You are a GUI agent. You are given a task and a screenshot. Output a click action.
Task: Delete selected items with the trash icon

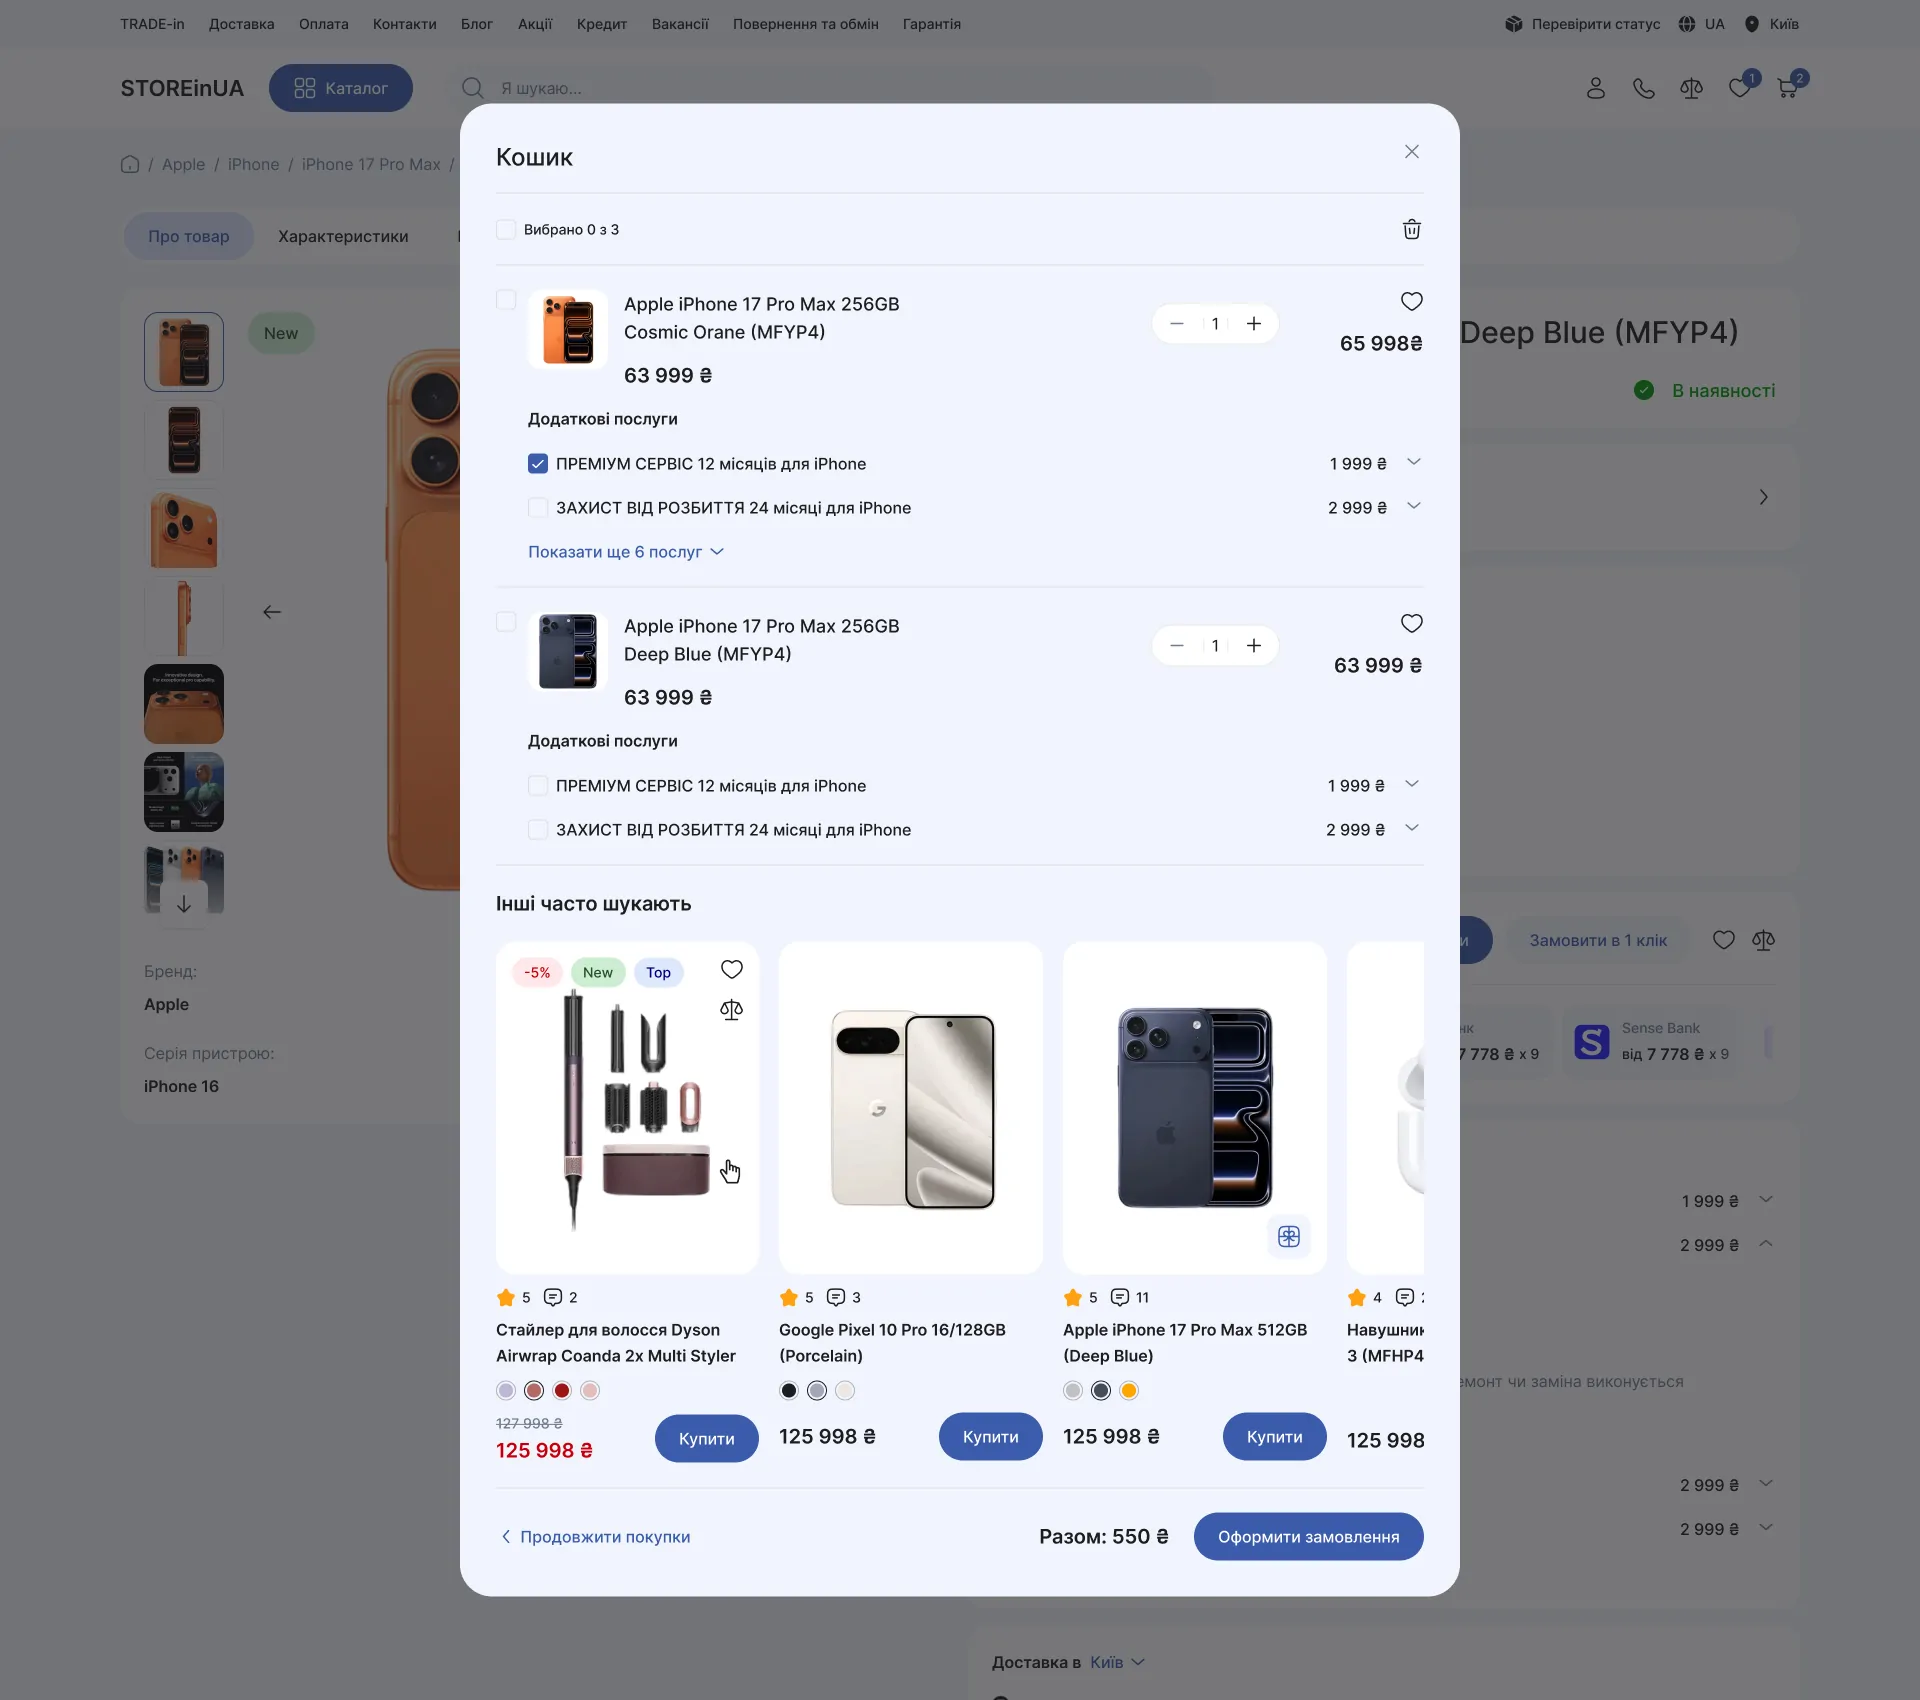(x=1411, y=229)
